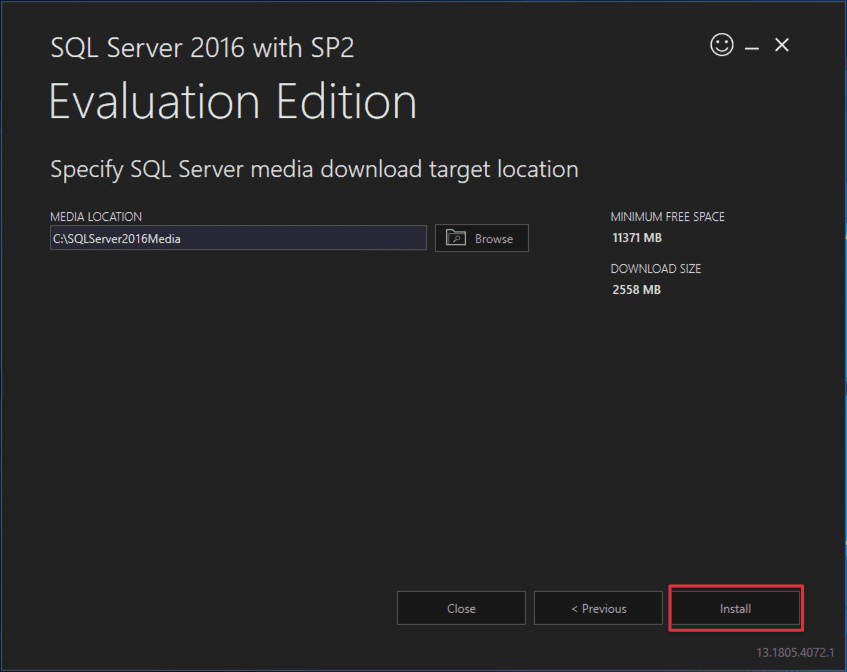Send installer feedback using the smiley face
Viewport: 847px width, 672px height.
point(722,45)
